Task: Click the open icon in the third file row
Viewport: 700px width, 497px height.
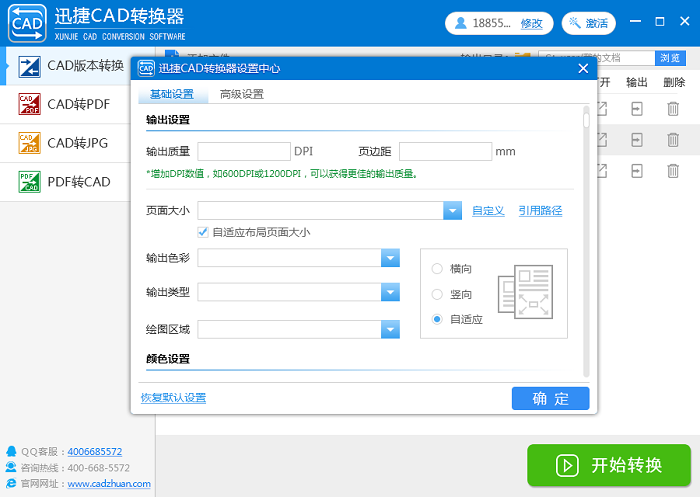Action: pyautogui.click(x=602, y=171)
